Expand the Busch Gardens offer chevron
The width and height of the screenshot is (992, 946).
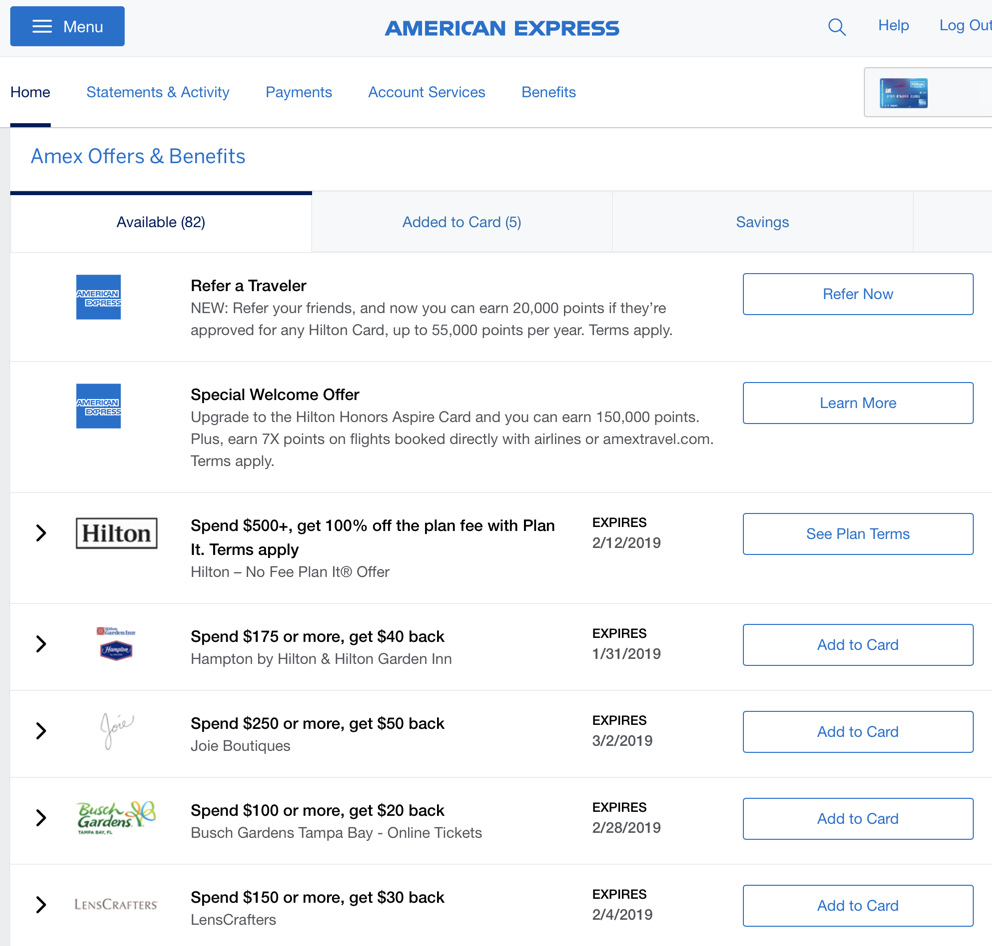41,818
